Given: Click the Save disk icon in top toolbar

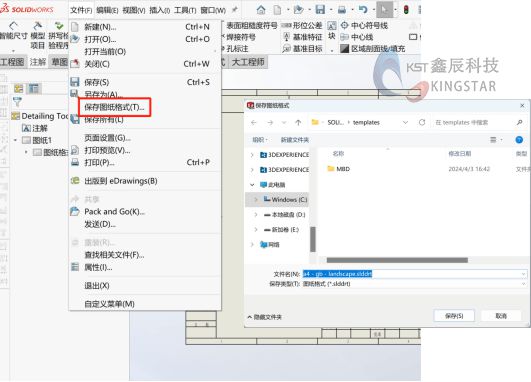Looking at the screenshot, I should pos(320,10).
